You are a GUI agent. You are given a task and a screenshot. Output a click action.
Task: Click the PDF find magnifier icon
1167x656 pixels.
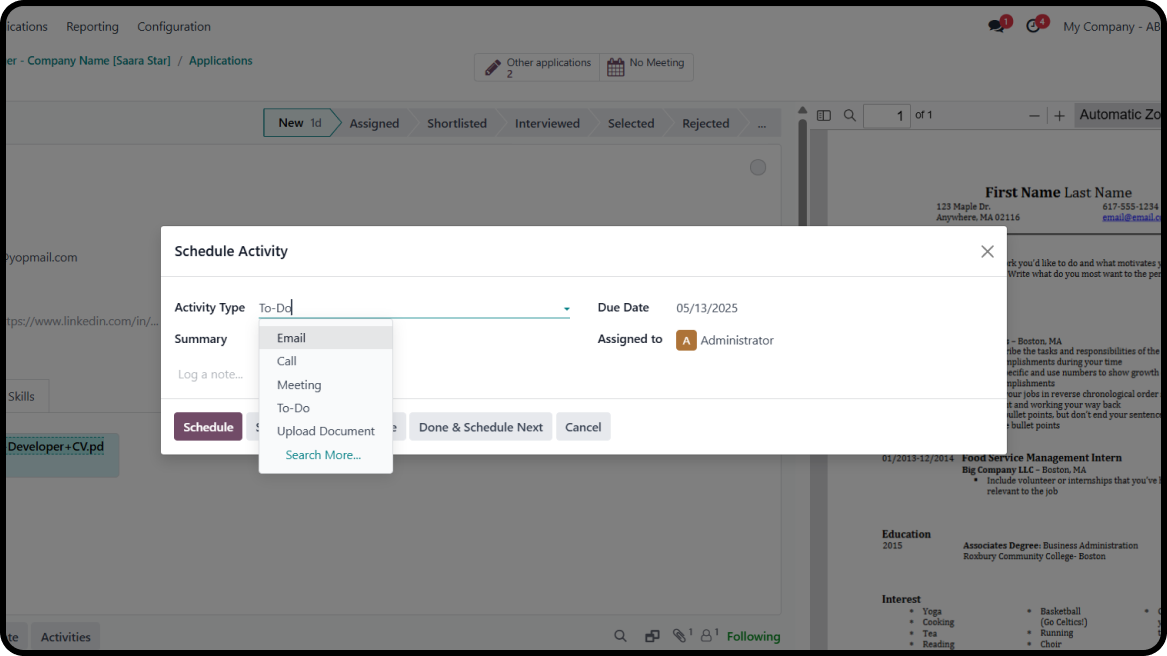pyautogui.click(x=850, y=116)
